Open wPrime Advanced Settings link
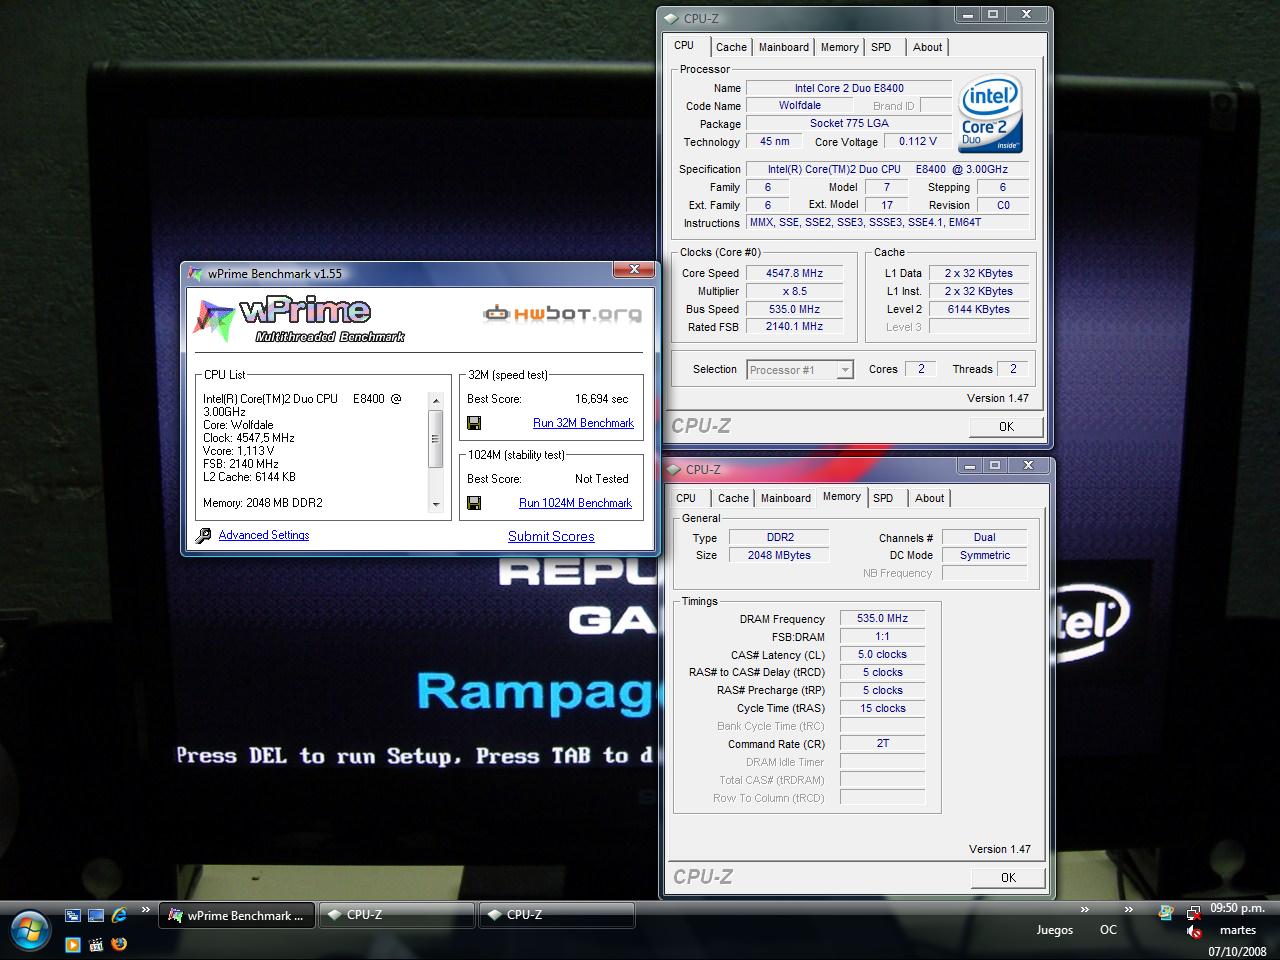The image size is (1280, 960). pos(264,535)
